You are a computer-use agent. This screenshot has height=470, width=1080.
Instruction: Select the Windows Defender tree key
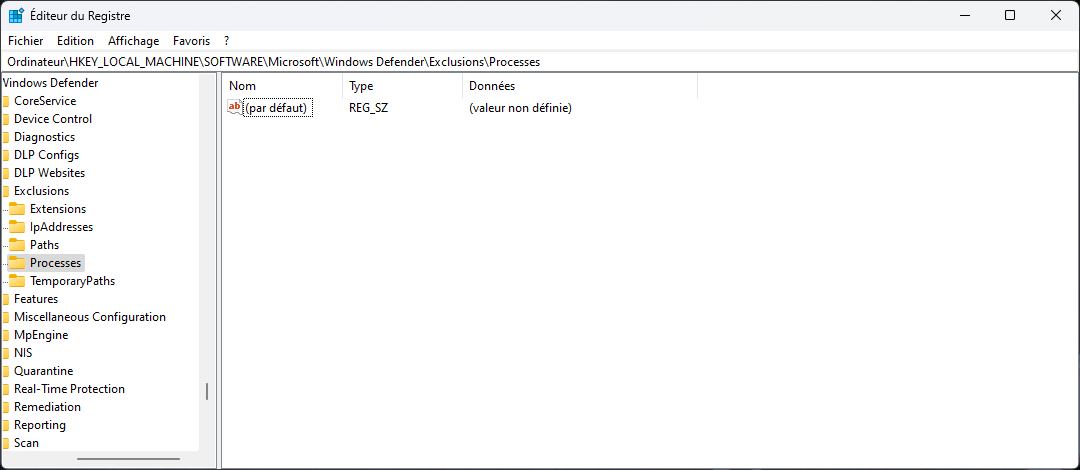tap(50, 83)
